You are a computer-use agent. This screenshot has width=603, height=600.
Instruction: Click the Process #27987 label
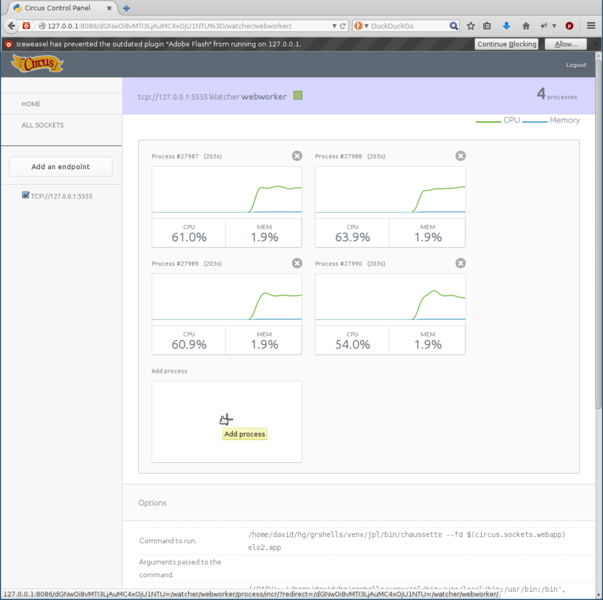pyautogui.click(x=175, y=156)
